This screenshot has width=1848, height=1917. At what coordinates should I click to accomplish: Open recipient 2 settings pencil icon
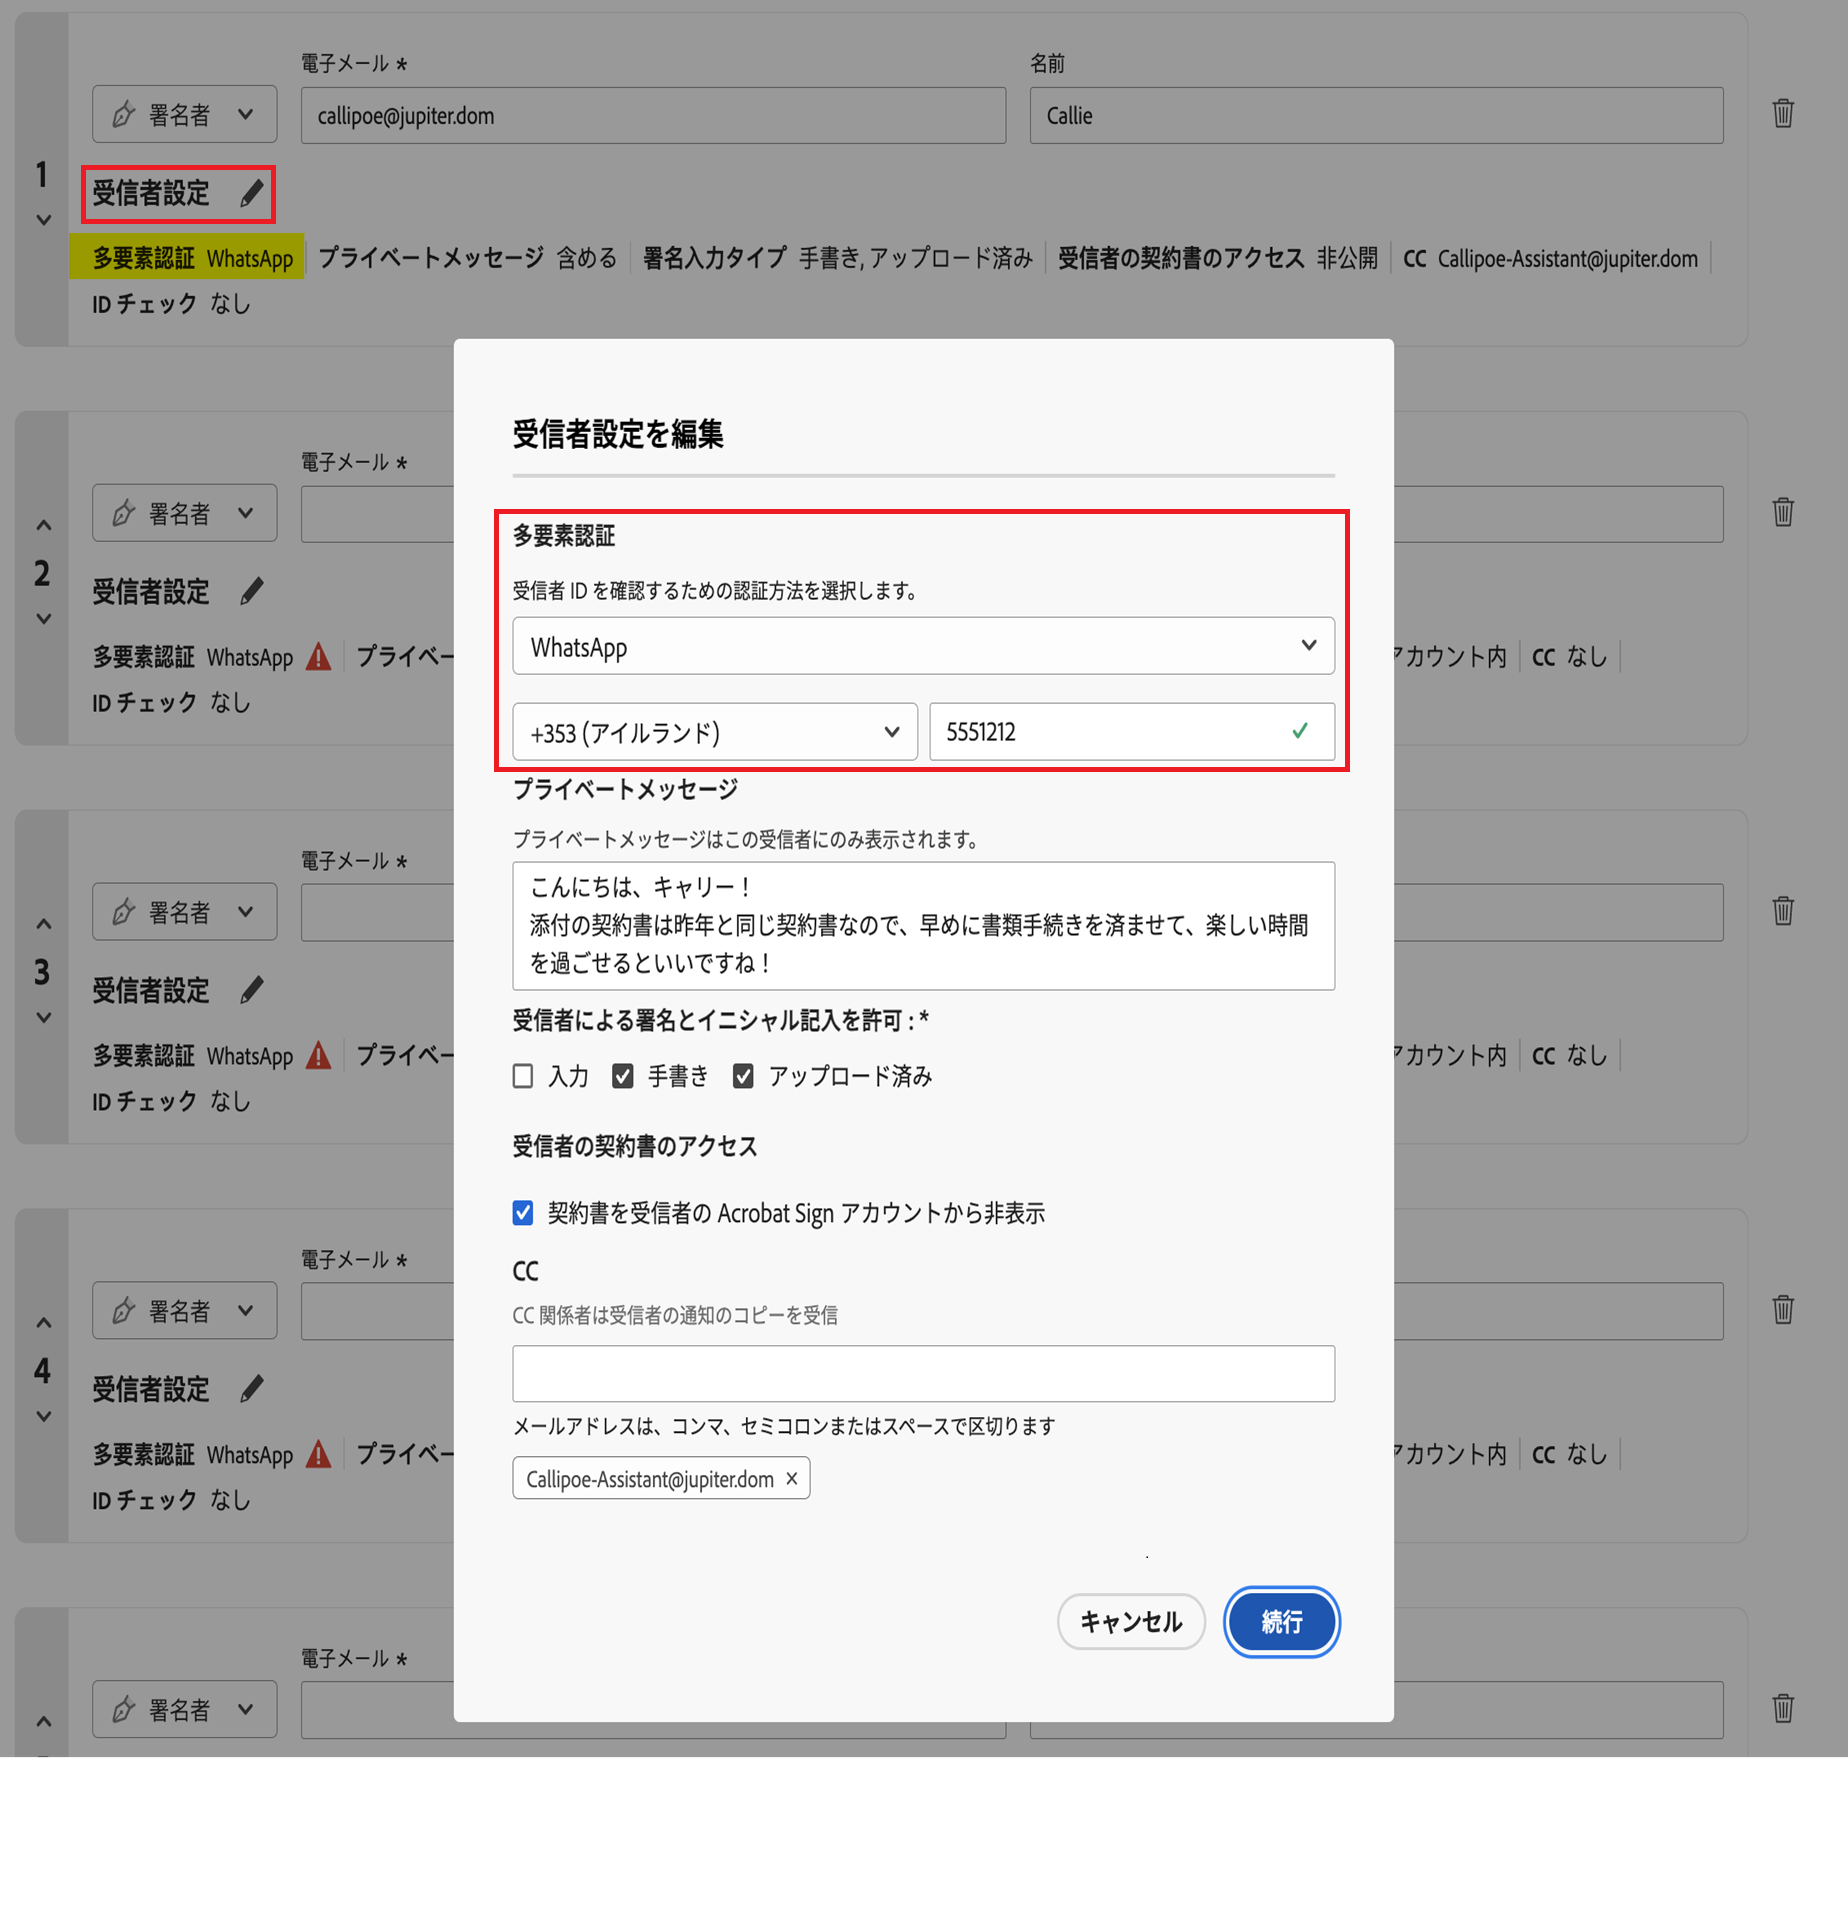[252, 592]
